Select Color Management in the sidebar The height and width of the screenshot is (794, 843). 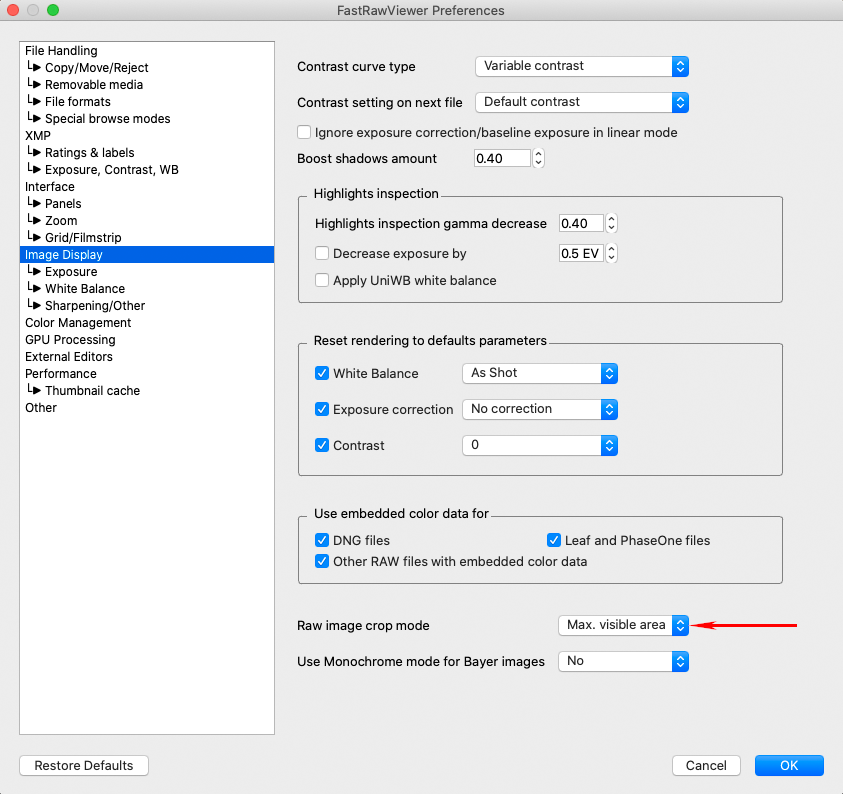point(78,323)
